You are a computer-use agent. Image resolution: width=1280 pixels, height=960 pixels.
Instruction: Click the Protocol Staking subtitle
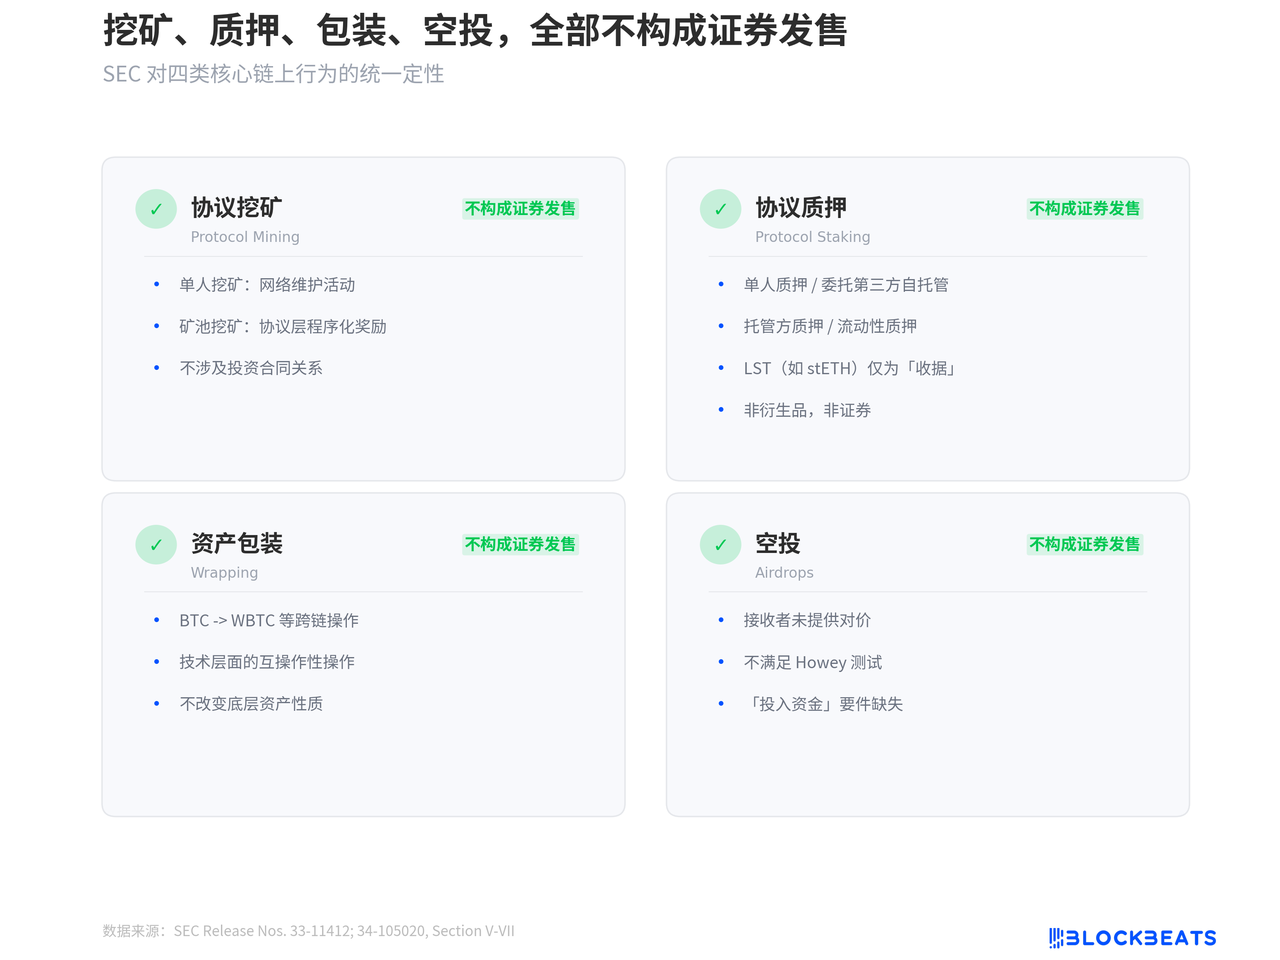tap(812, 237)
